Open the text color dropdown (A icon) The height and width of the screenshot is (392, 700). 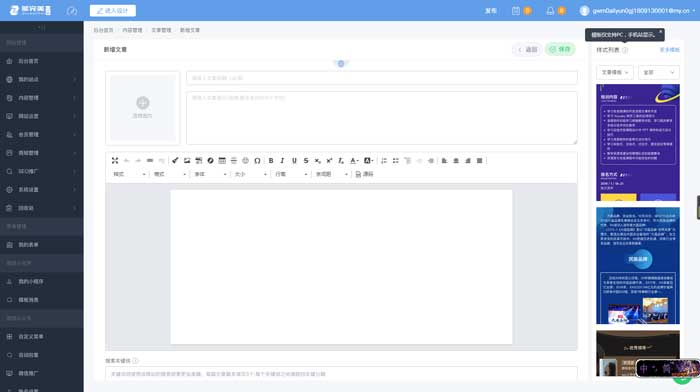point(354,161)
